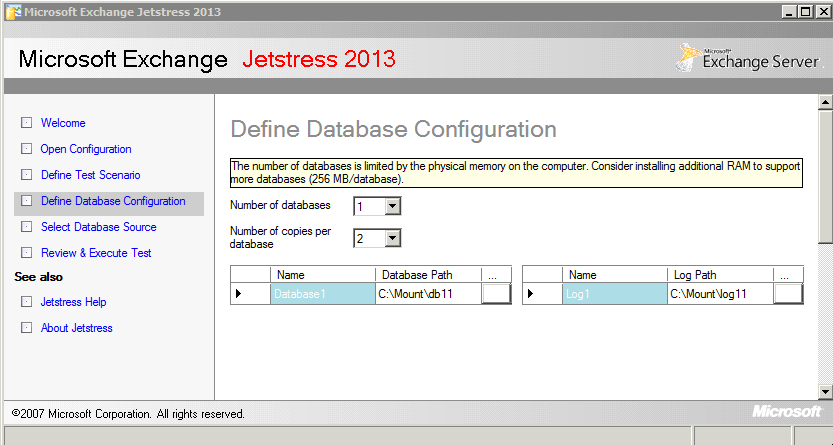Navigate to Review & Execute Test
This screenshot has height=445, width=833.
[x=96, y=253]
